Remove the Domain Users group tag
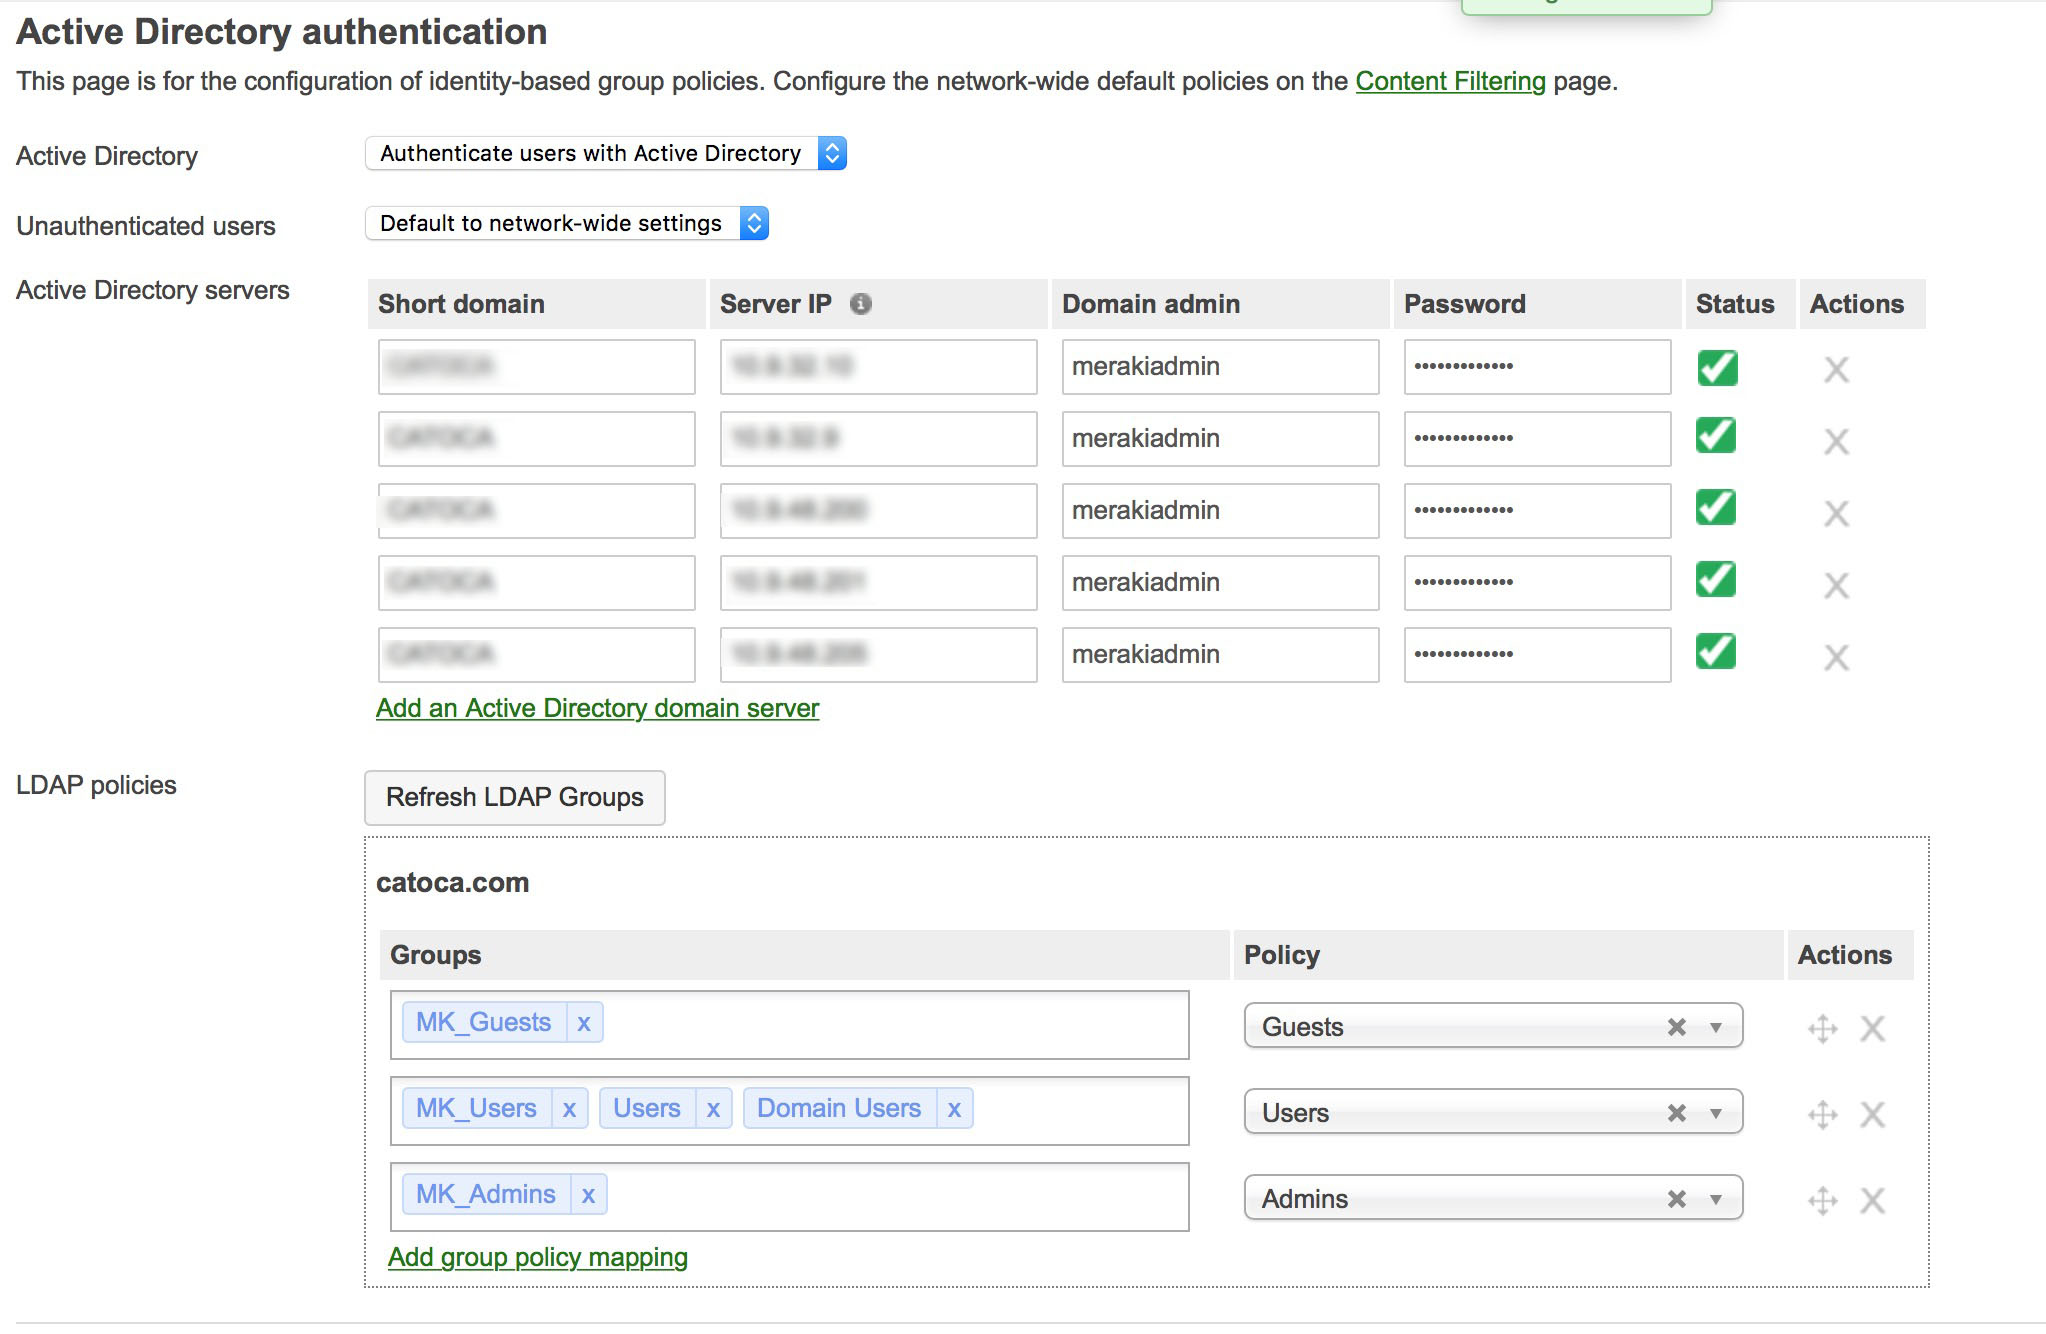2046x1334 pixels. (x=954, y=1108)
